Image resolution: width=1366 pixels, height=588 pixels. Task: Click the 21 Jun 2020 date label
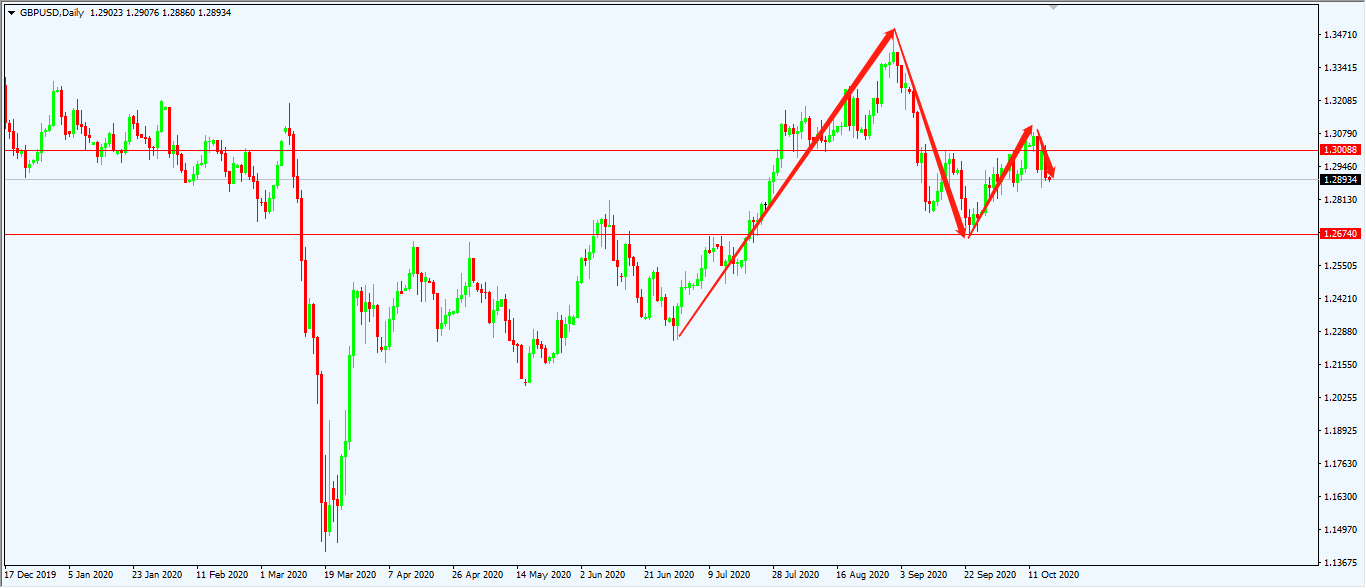670,575
